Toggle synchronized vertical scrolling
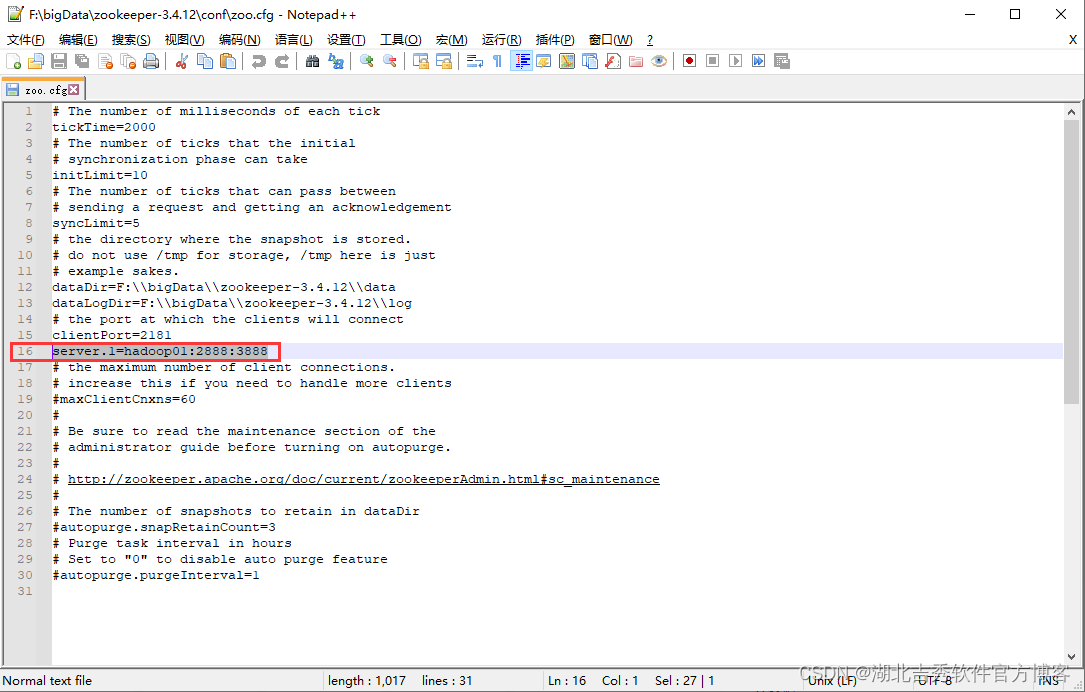 point(421,62)
